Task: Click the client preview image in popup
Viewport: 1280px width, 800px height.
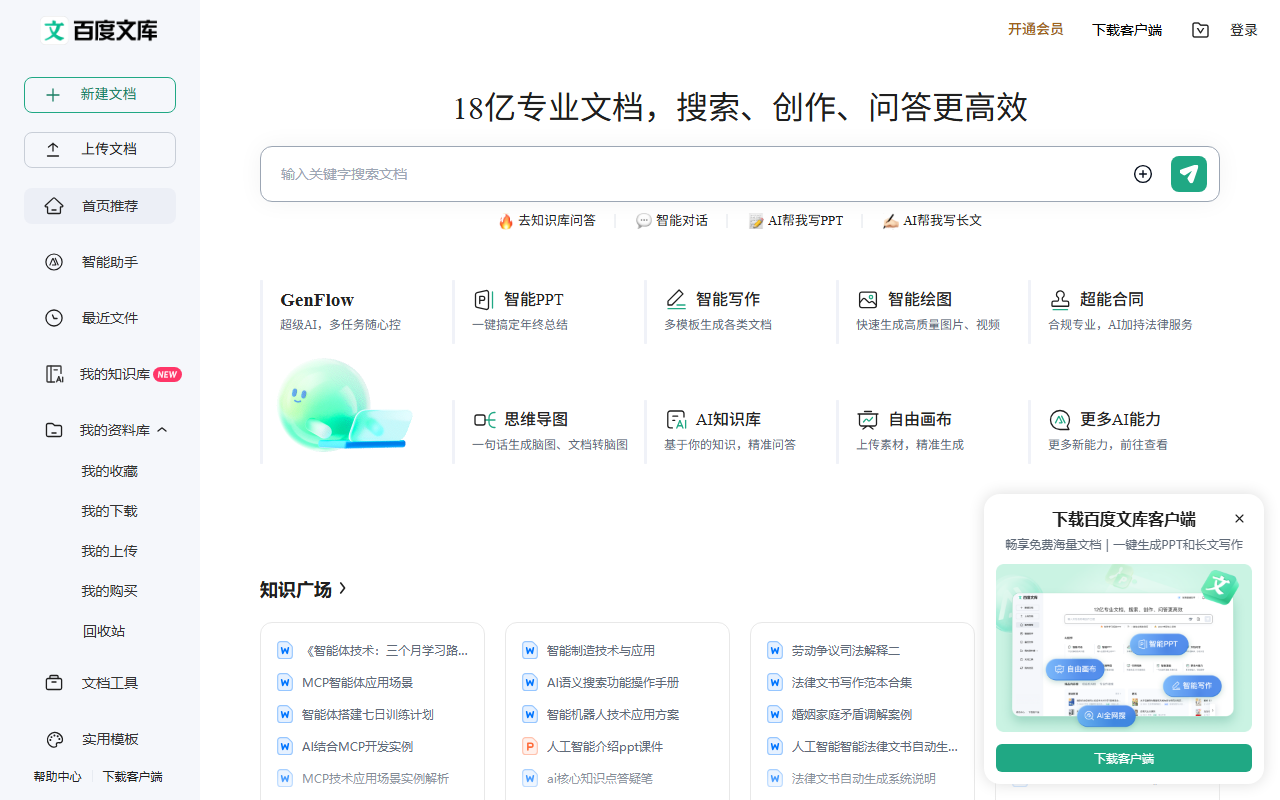Action: [1124, 648]
